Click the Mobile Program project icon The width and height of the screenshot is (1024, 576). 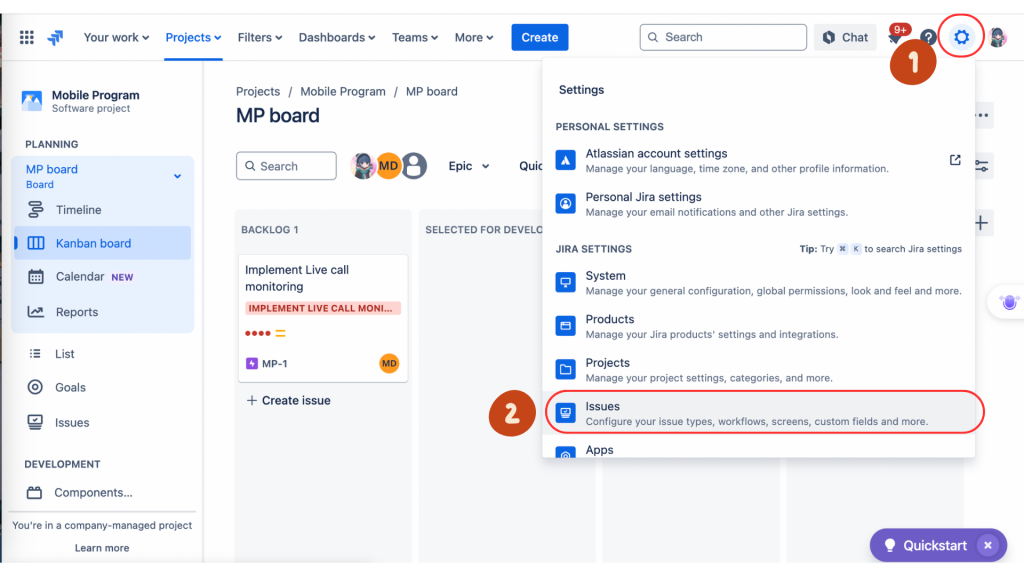click(31, 101)
